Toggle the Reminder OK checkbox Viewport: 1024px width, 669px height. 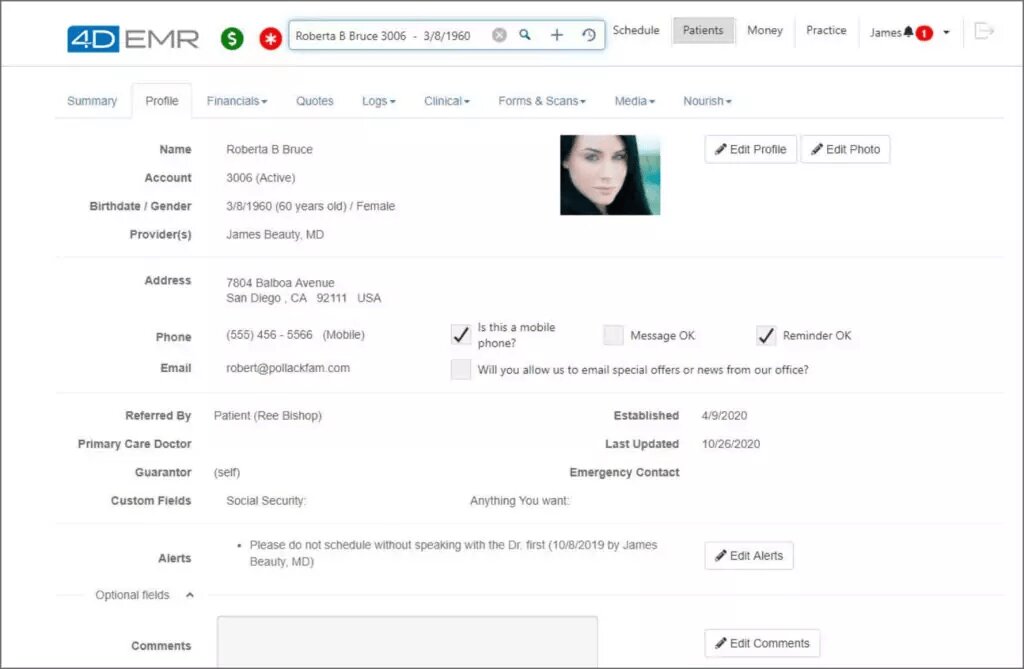(766, 335)
